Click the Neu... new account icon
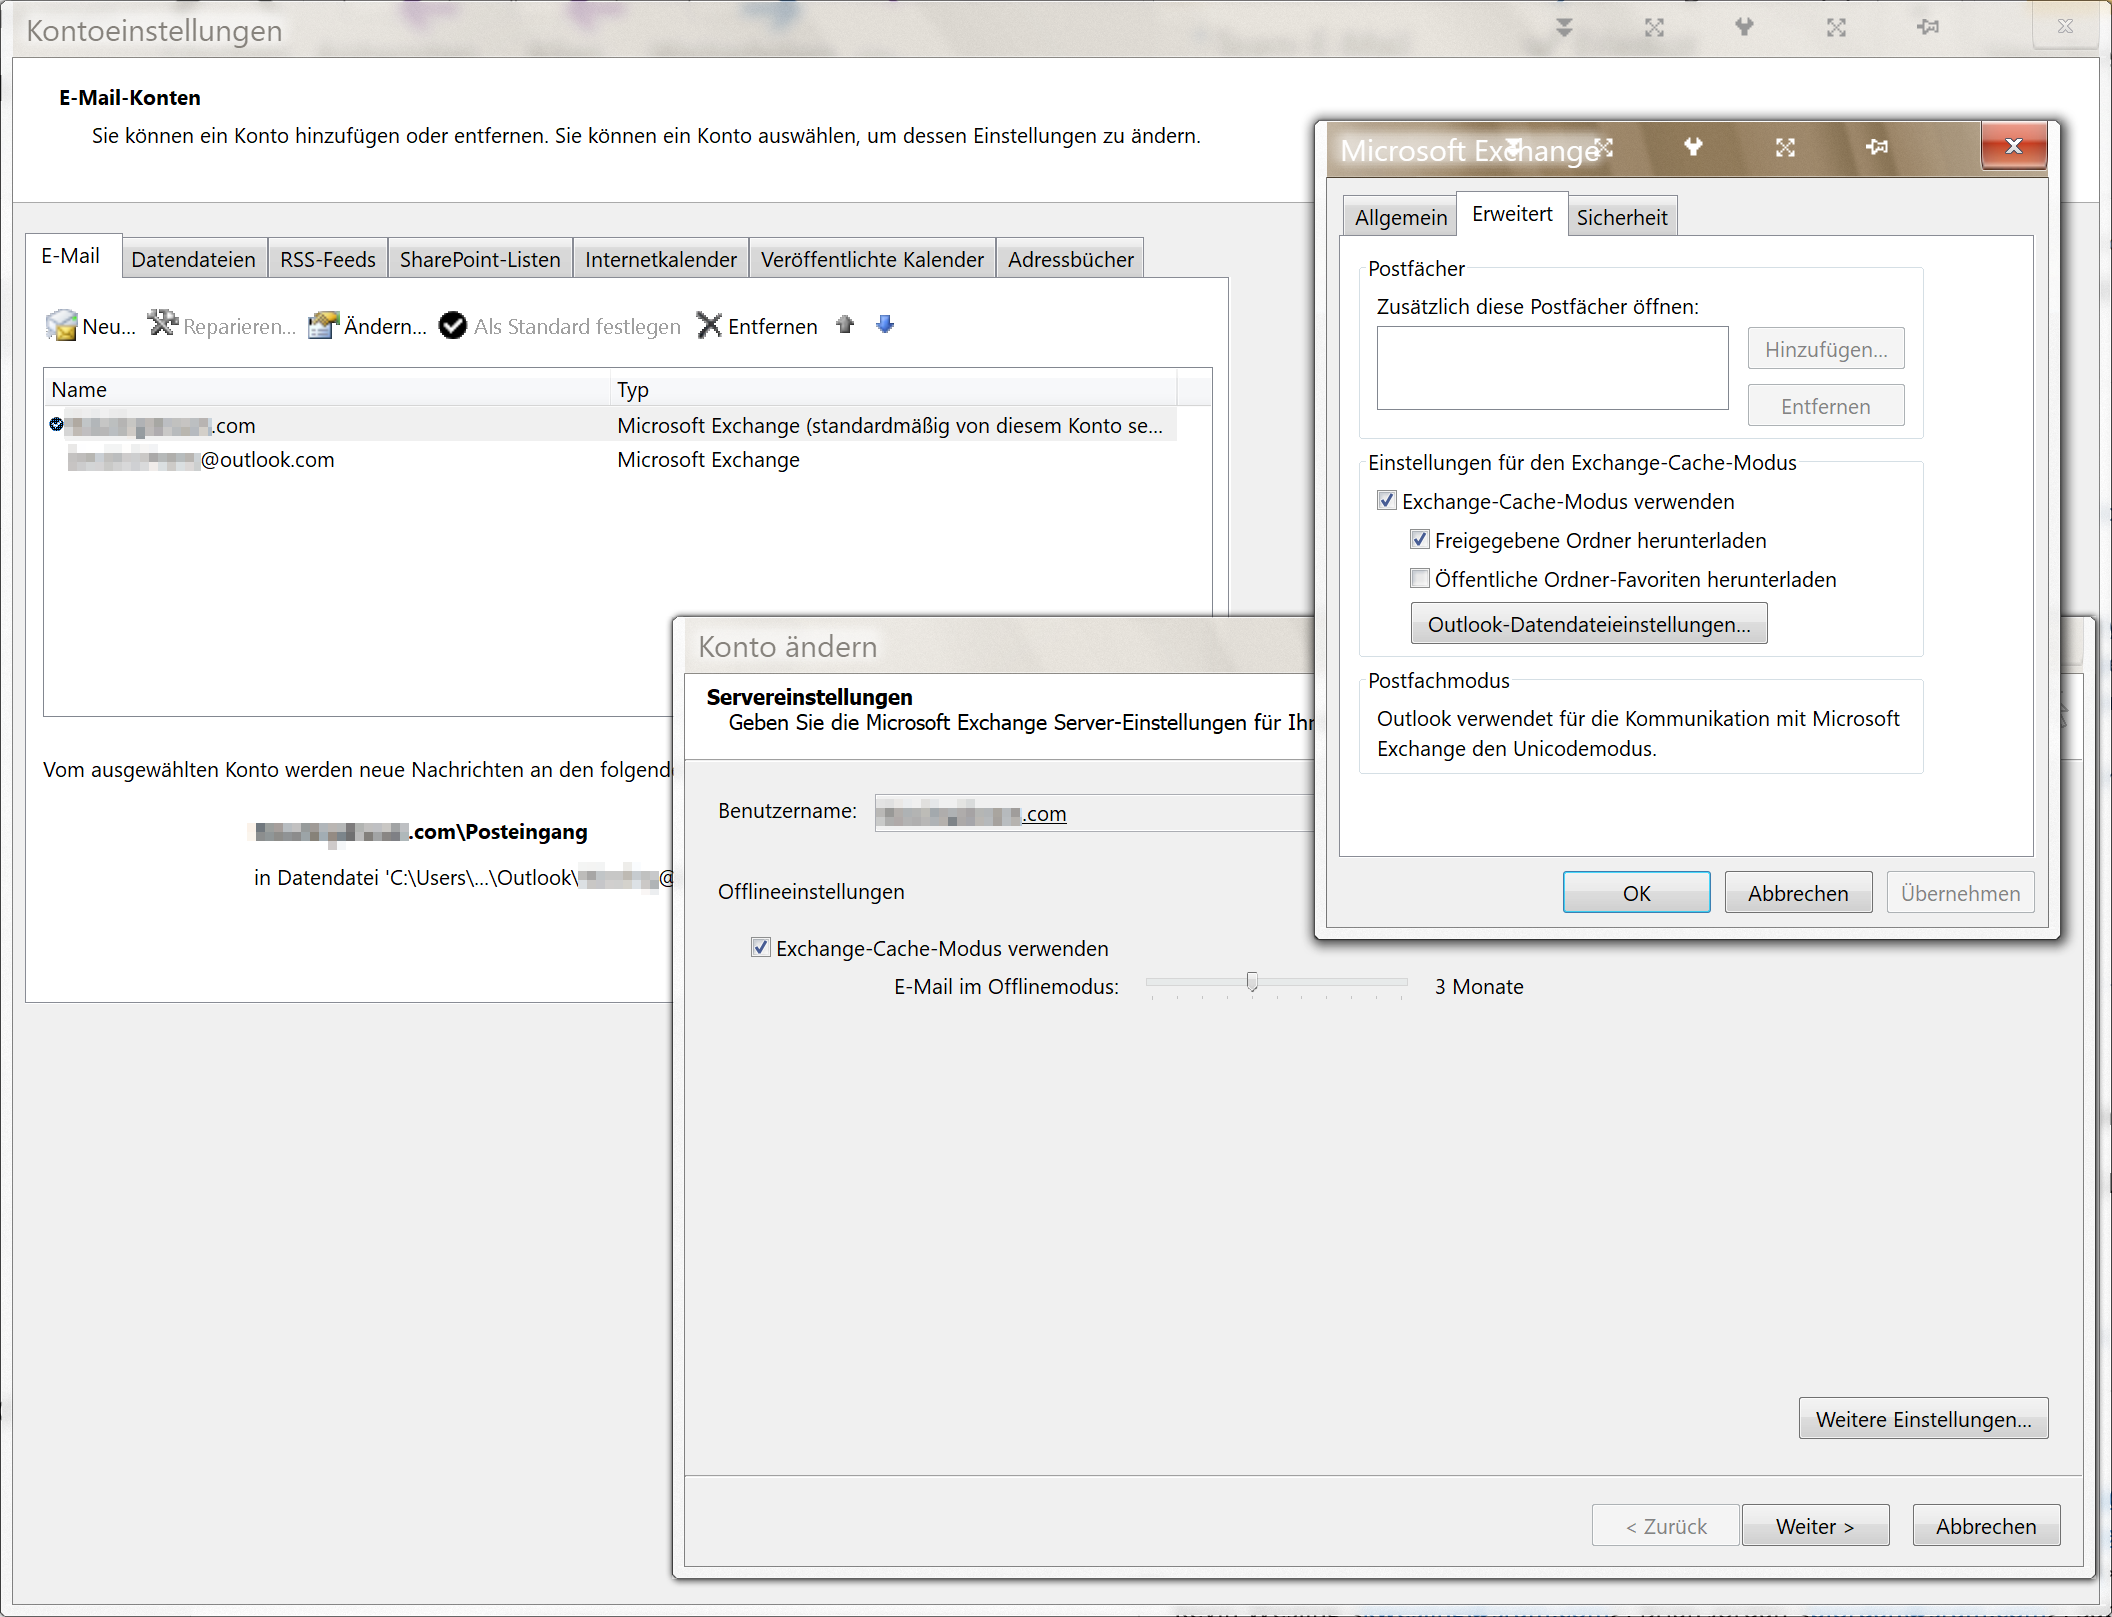The width and height of the screenshot is (2112, 1617). pos(62,325)
